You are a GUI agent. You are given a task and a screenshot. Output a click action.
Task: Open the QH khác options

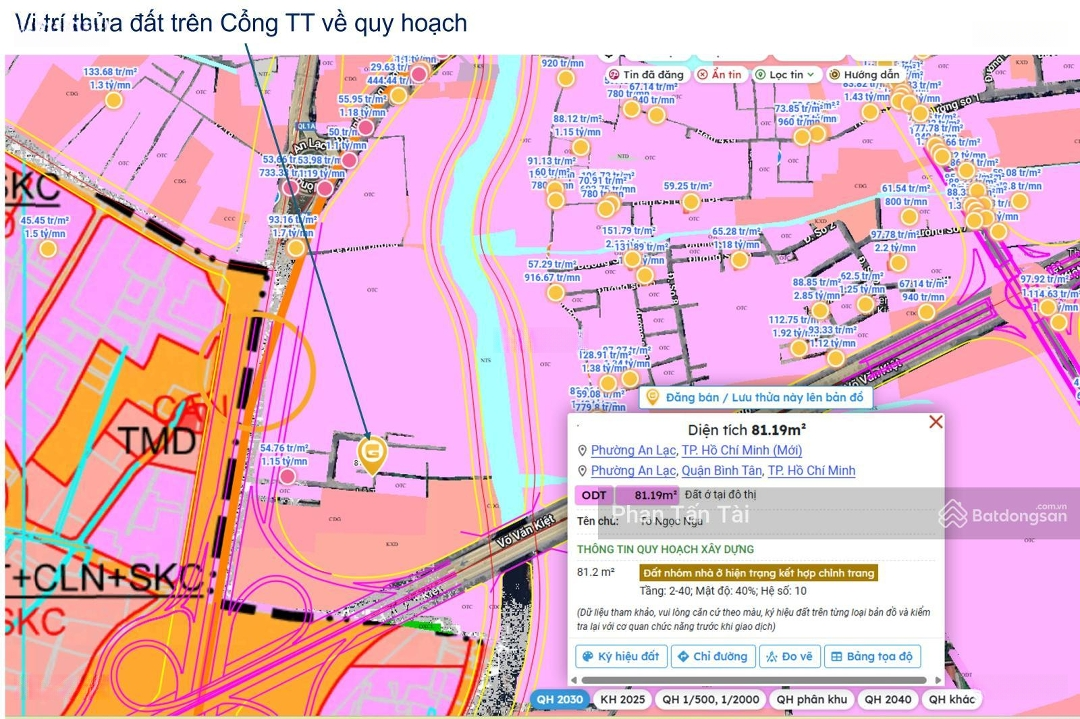[x=950, y=699]
